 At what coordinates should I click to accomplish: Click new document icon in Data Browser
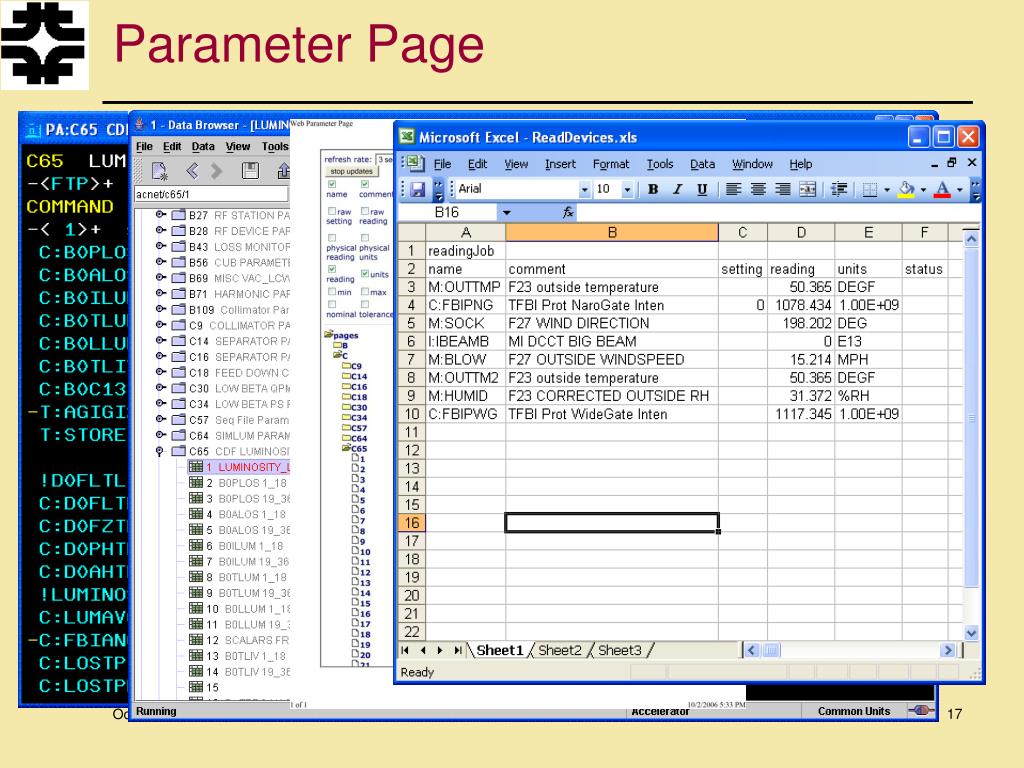point(159,171)
